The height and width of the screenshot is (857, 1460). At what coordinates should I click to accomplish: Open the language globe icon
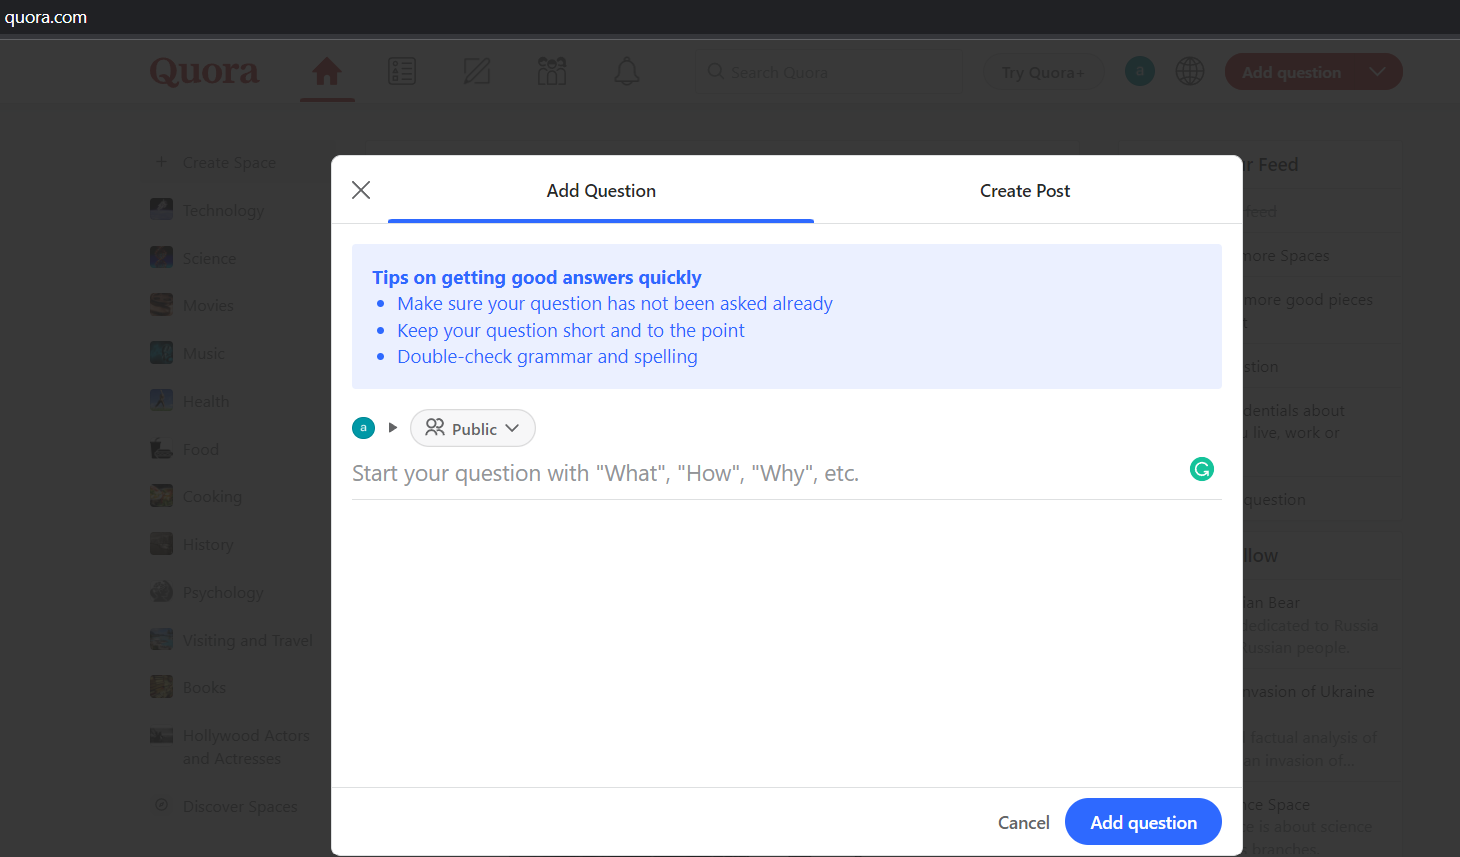[x=1190, y=71]
